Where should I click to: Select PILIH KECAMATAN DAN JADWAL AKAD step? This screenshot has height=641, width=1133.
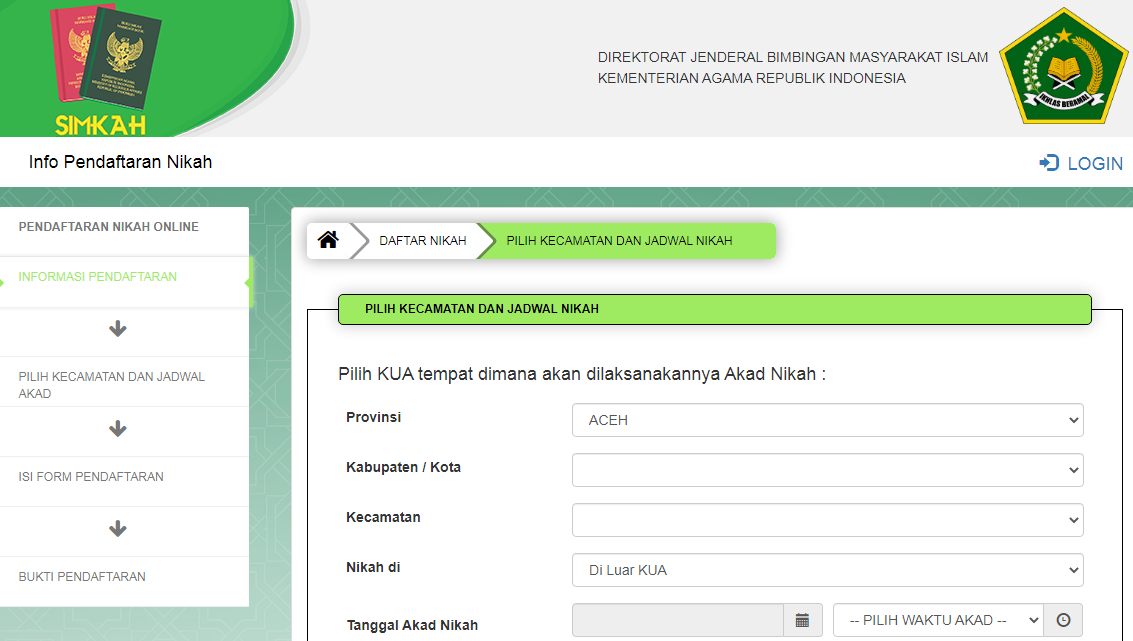(112, 385)
